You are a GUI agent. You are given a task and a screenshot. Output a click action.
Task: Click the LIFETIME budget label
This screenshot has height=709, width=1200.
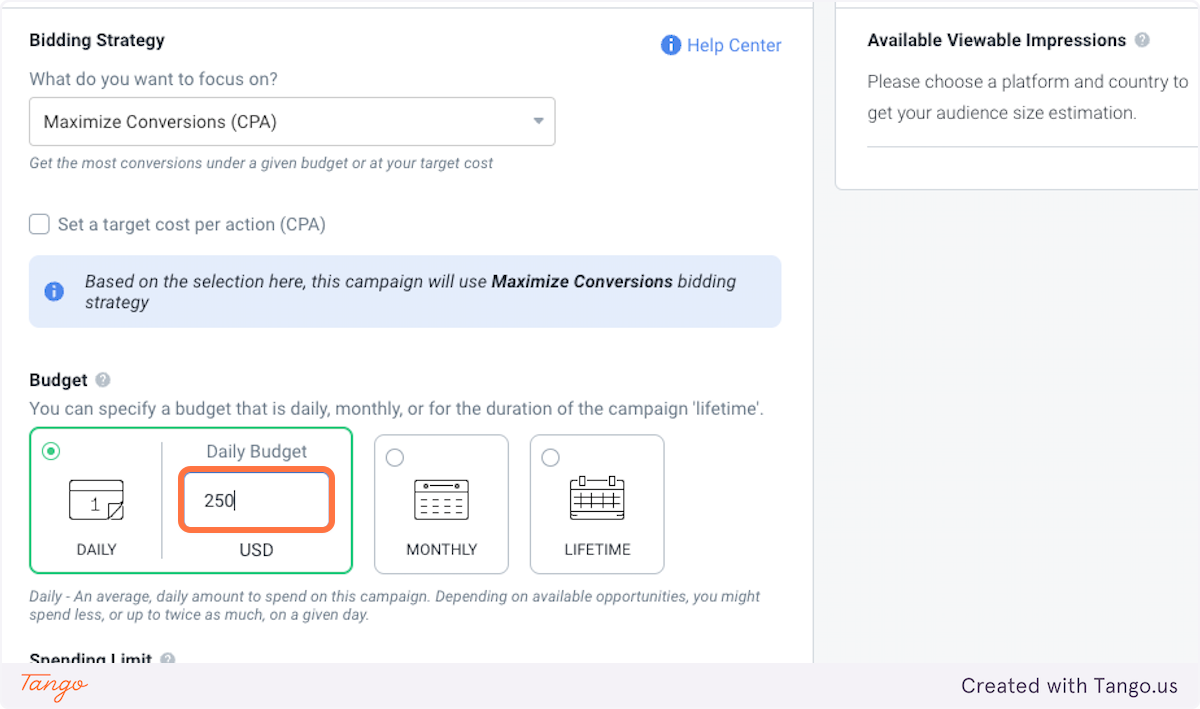[597, 549]
